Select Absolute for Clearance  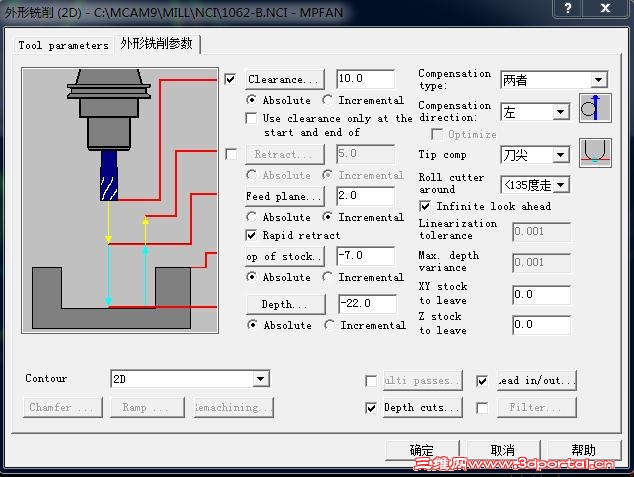[x=251, y=99]
